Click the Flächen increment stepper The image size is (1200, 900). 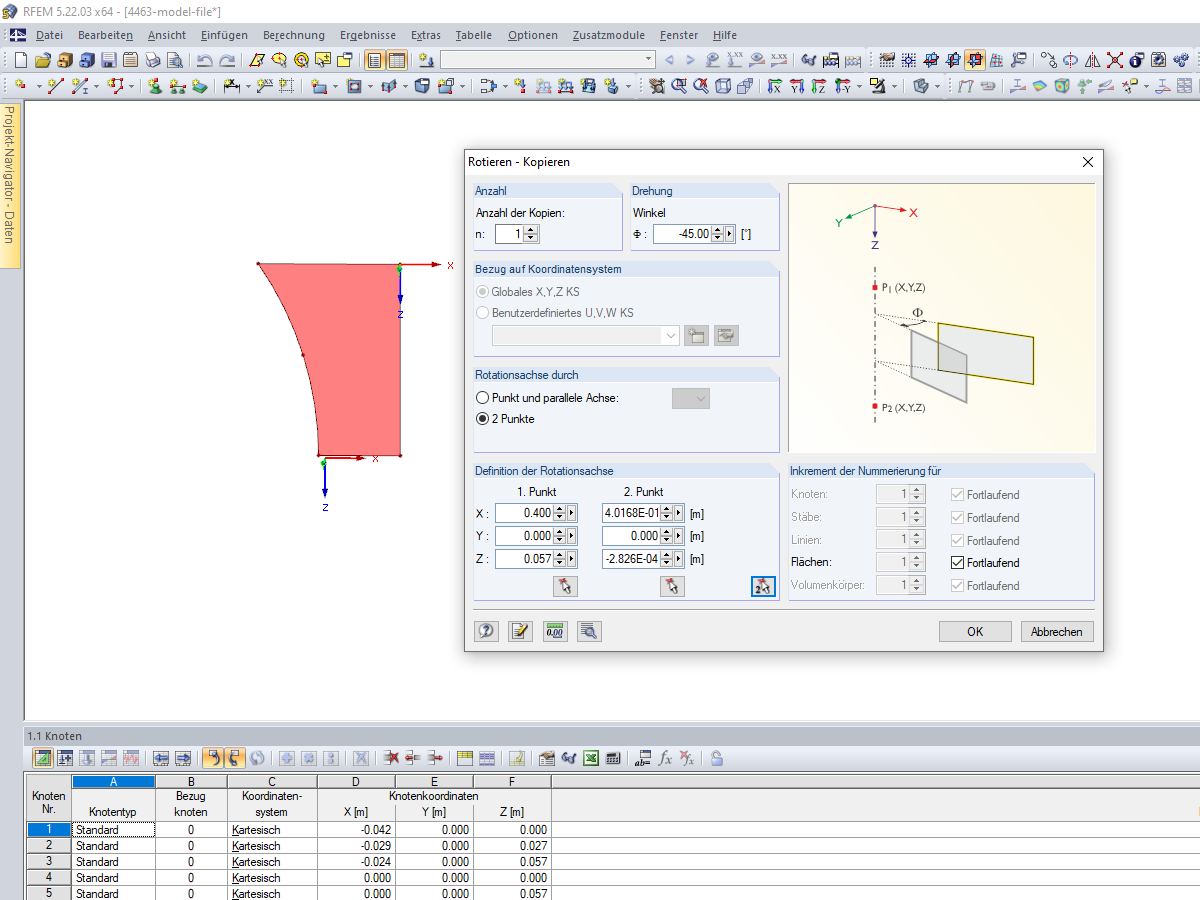pos(918,563)
